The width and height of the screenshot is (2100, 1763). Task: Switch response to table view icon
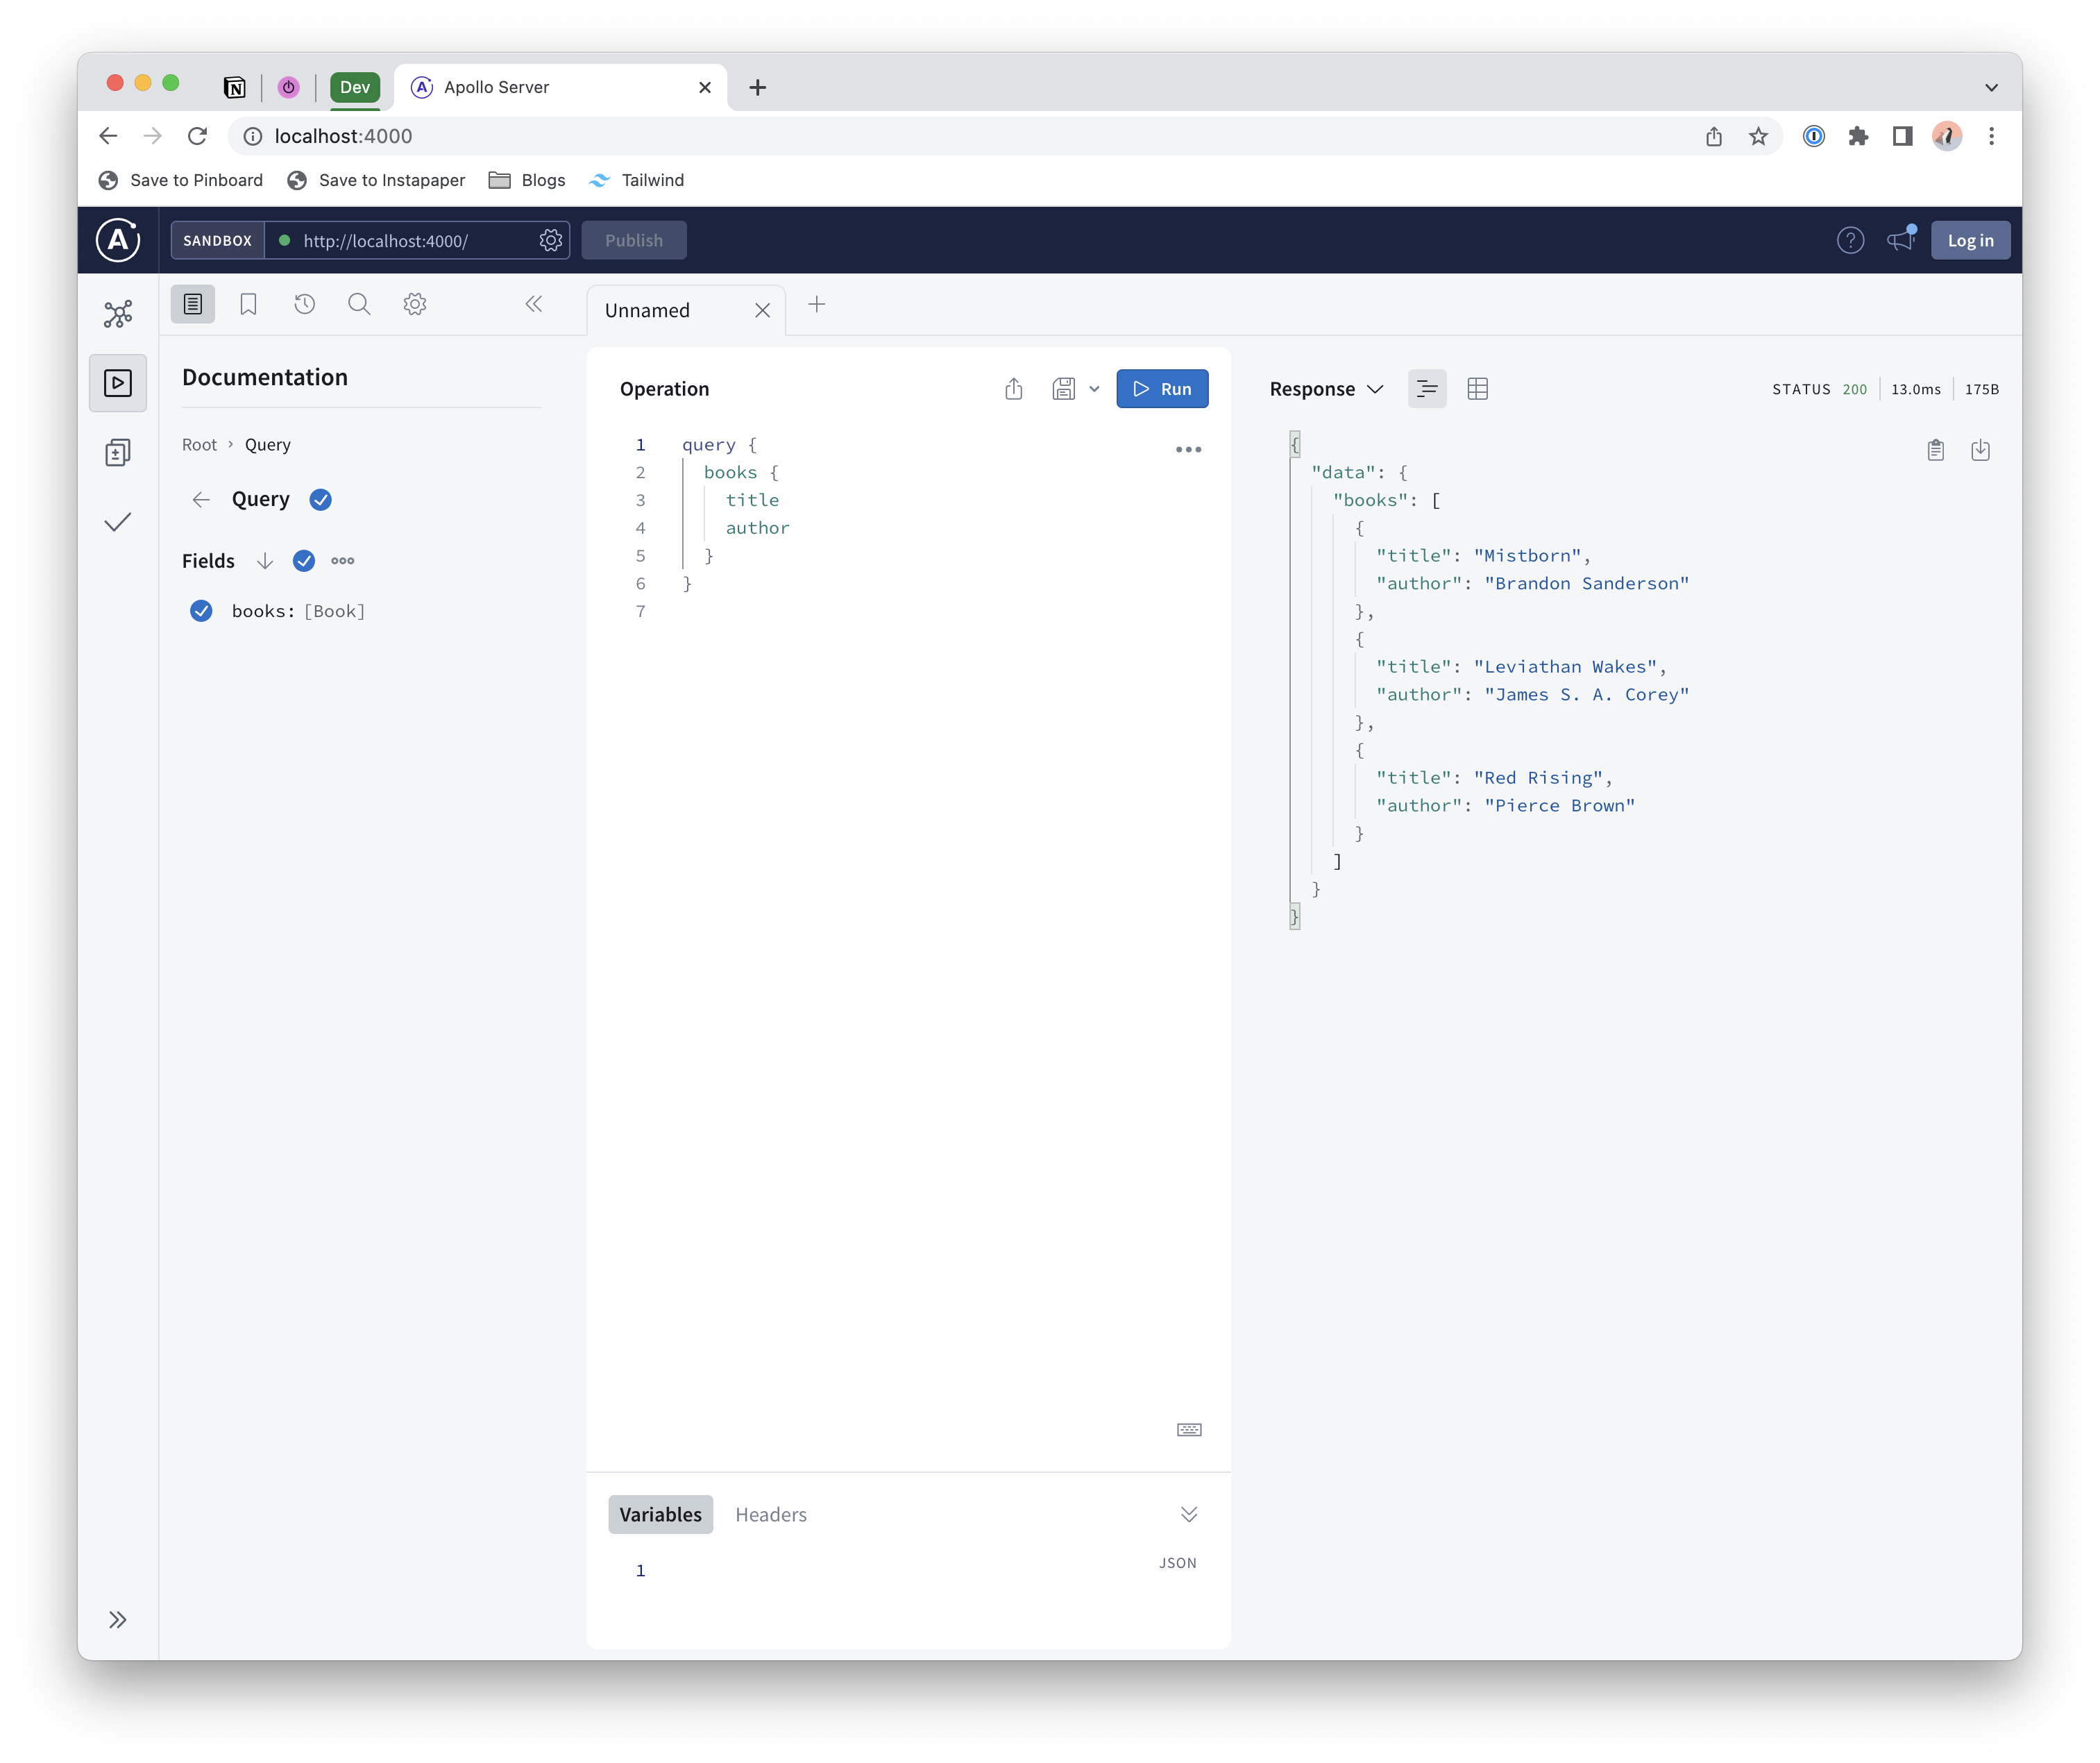(x=1477, y=389)
